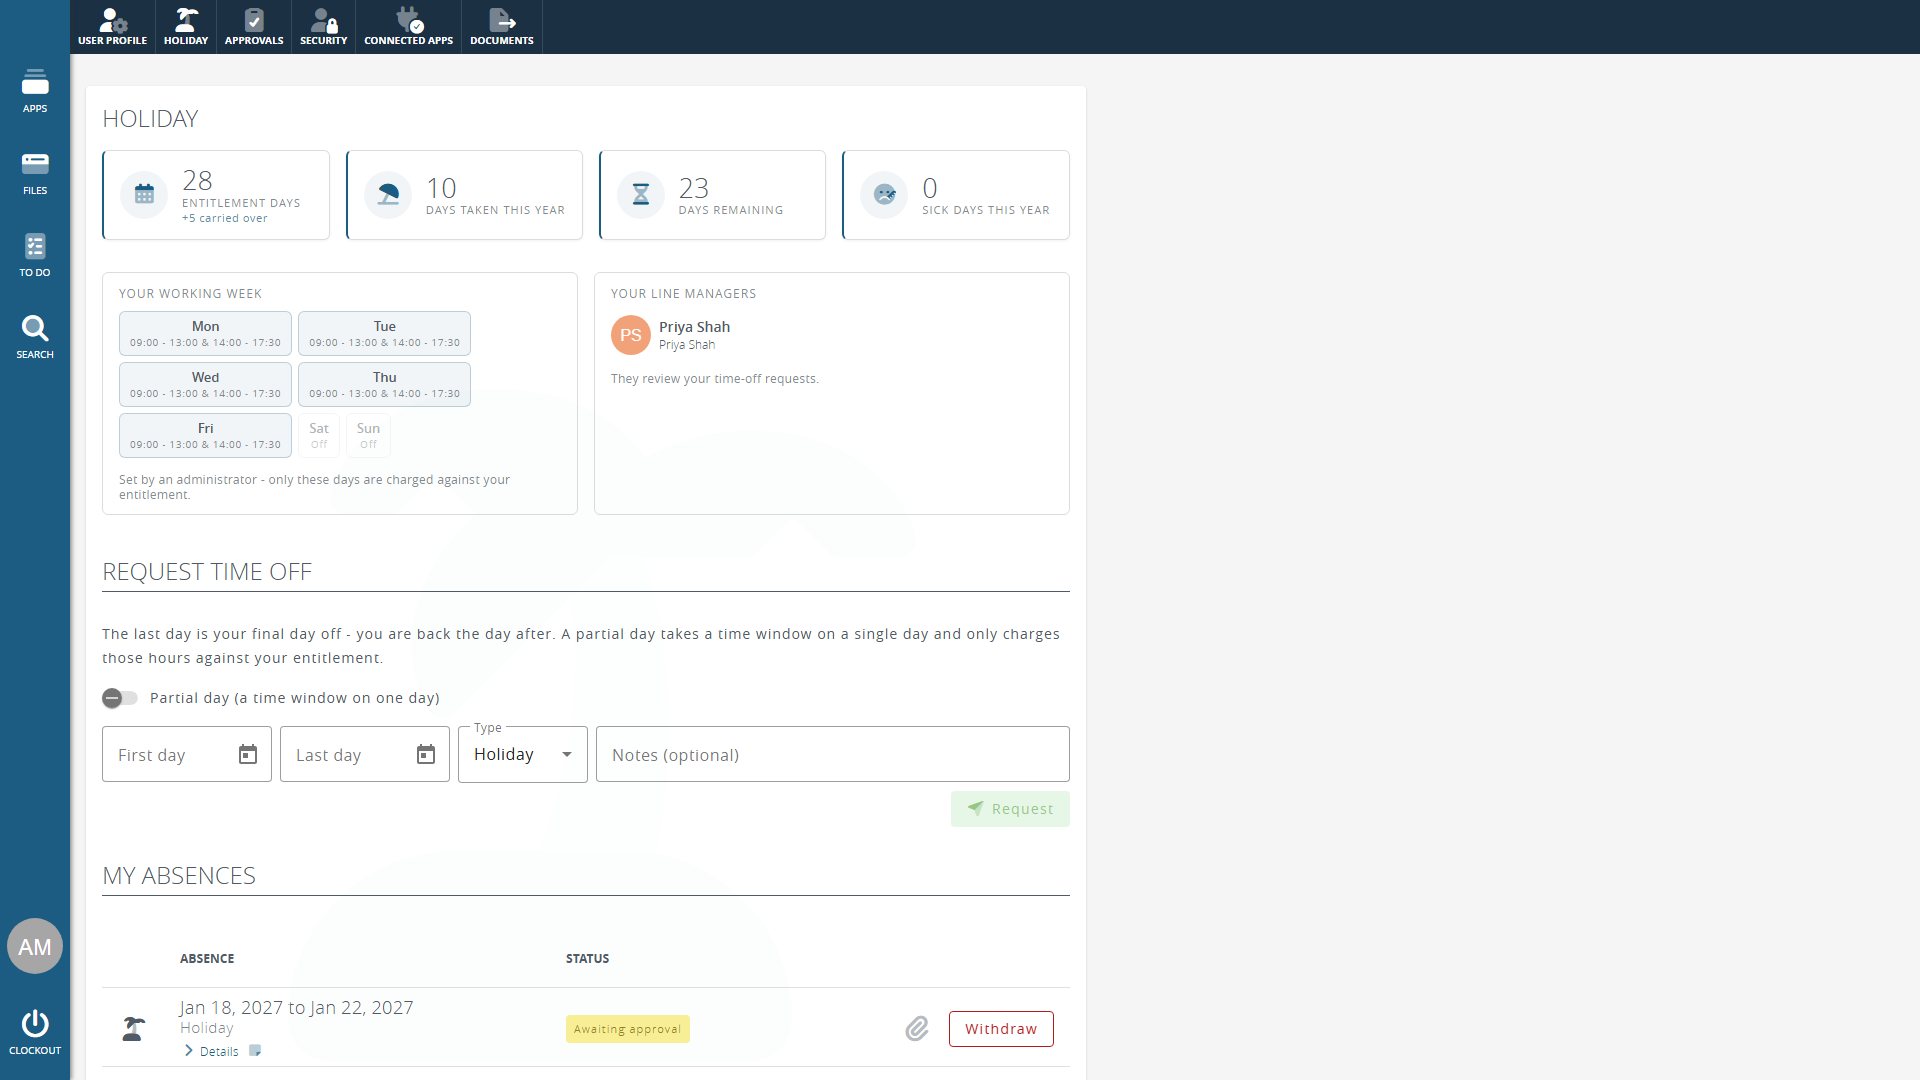Click the entitlement days calendar icon
1920x1080 pixels.
pyautogui.click(x=144, y=195)
